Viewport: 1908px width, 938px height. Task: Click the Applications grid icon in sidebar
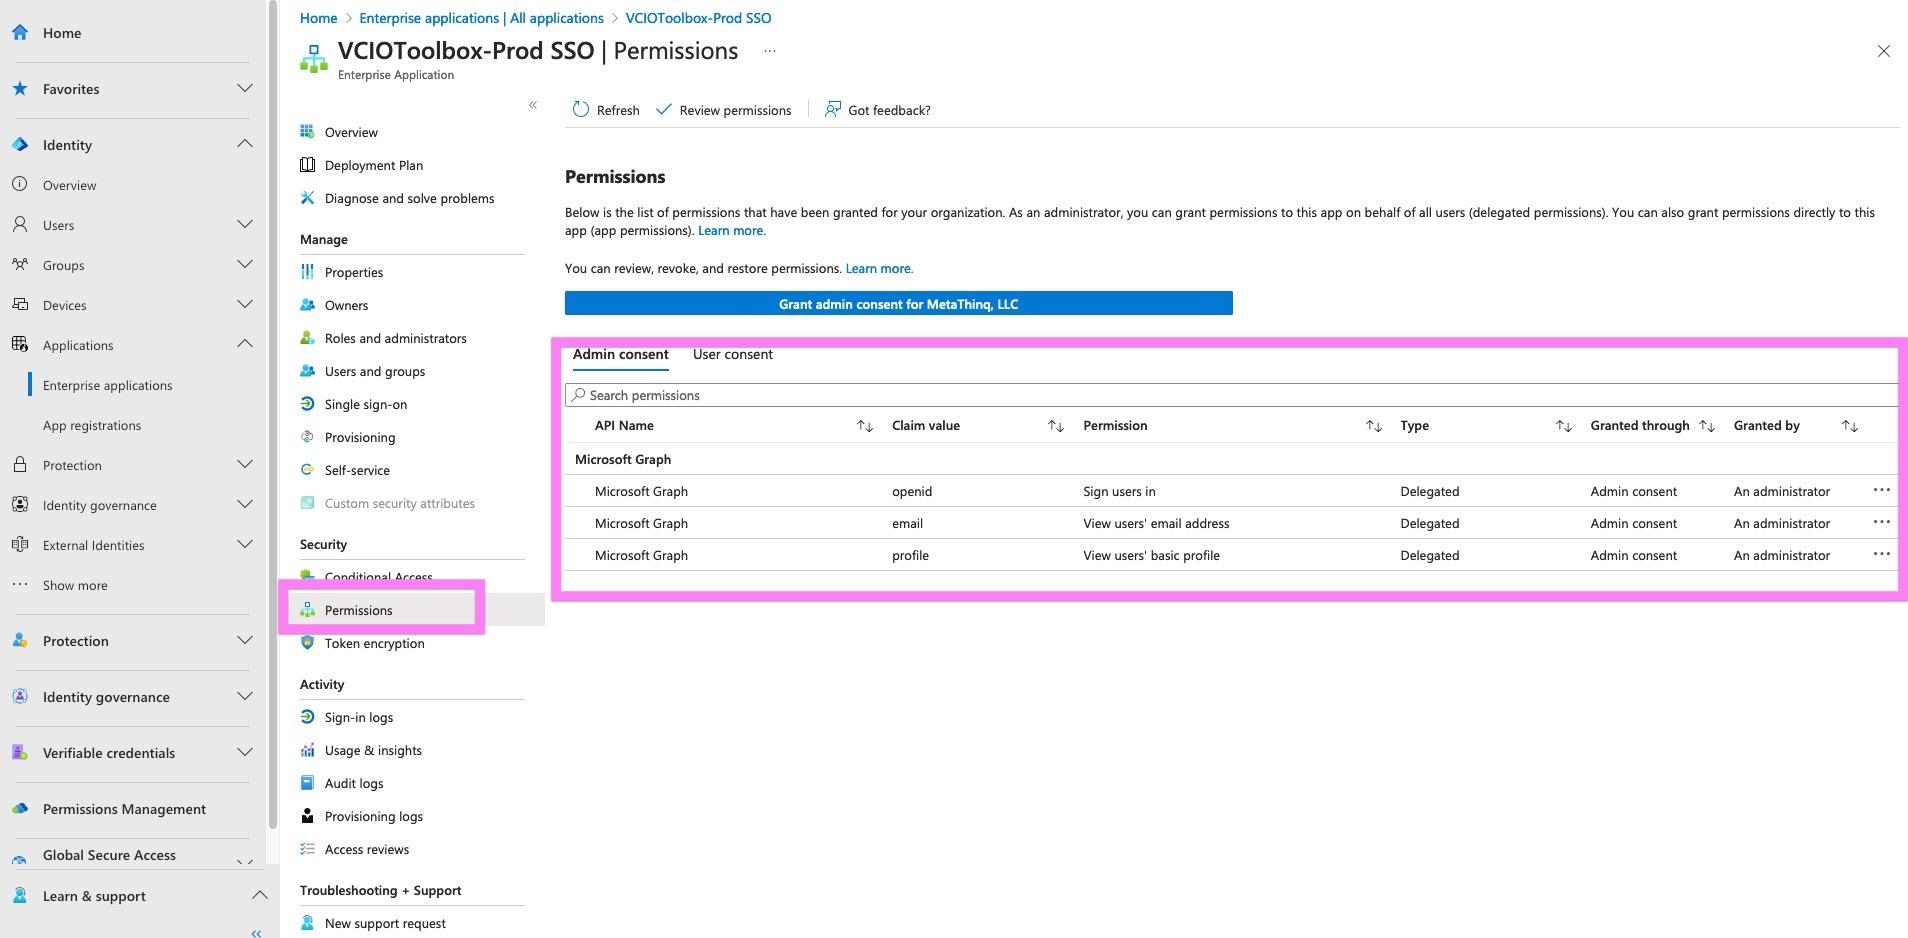point(20,345)
